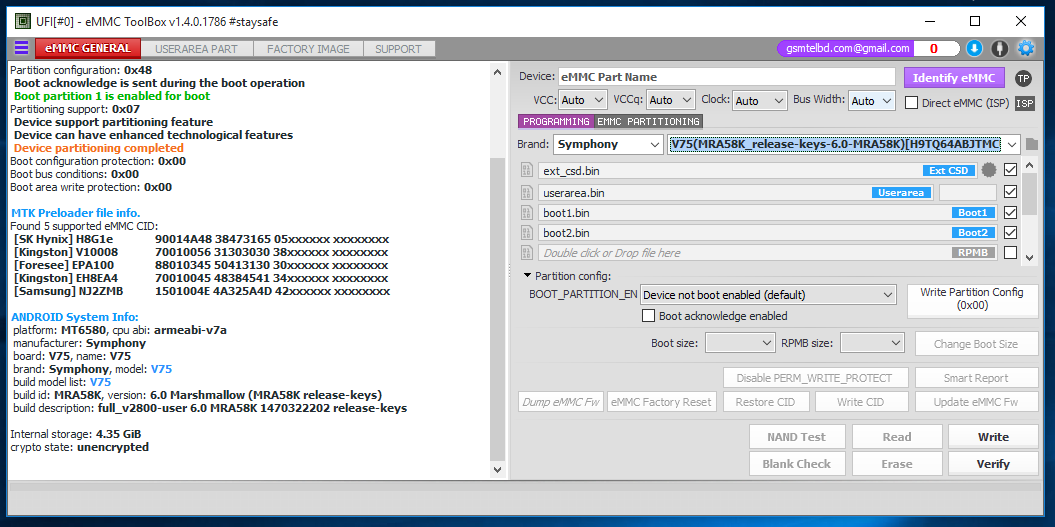Image resolution: width=1055 pixels, height=527 pixels.
Task: Uncheck the userarea.bin row checkbox
Action: [1010, 192]
